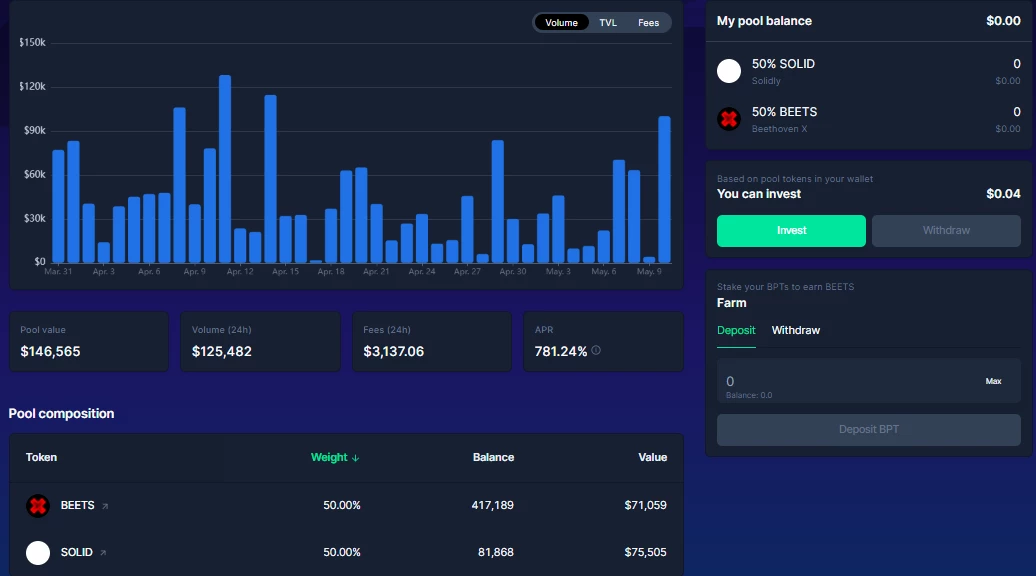Select the Farm Deposit tab
Viewport: 1036px width, 576px height.
coord(736,330)
